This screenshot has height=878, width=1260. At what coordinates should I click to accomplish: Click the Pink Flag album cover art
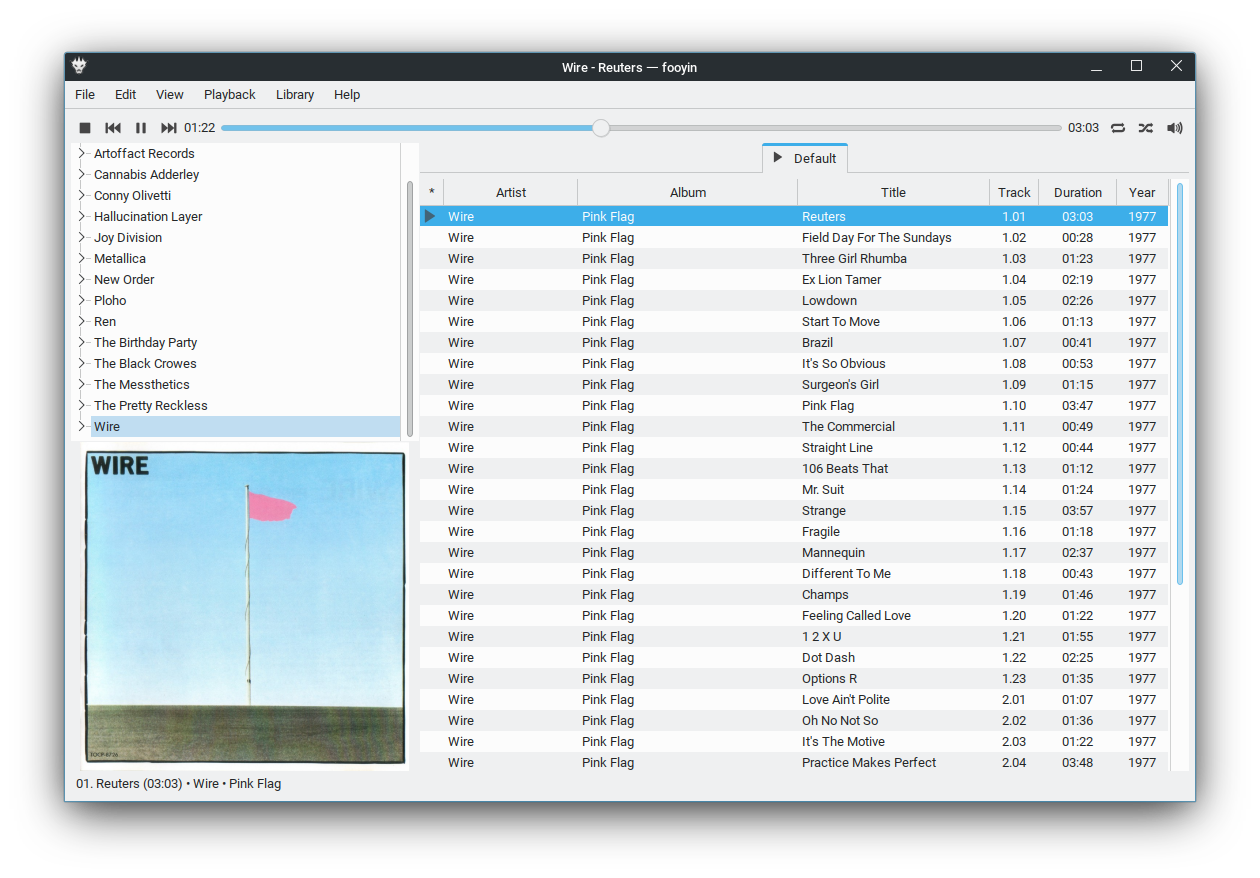(x=245, y=608)
